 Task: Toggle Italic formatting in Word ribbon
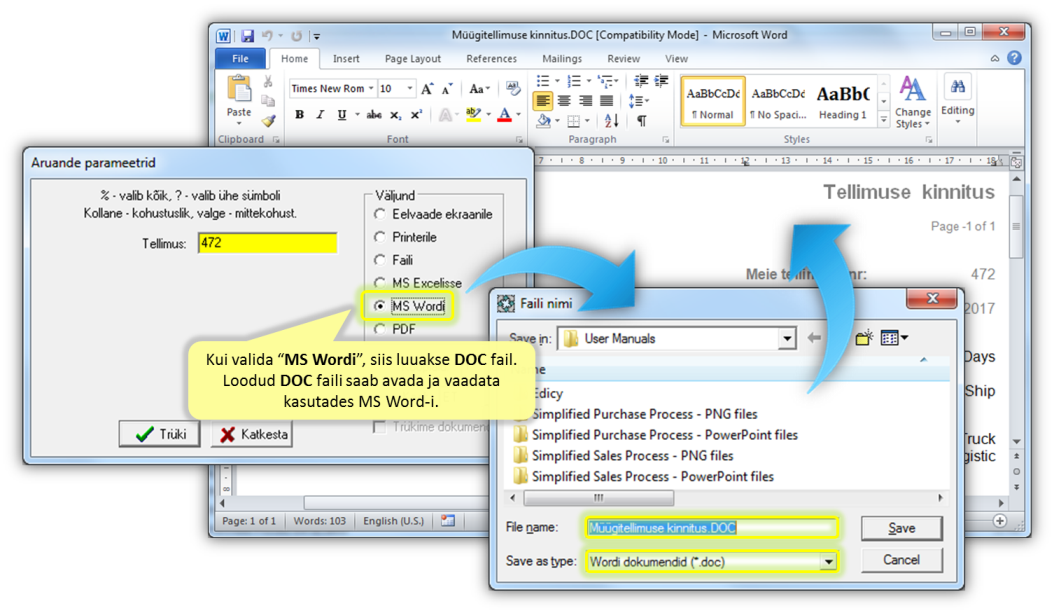click(x=321, y=115)
